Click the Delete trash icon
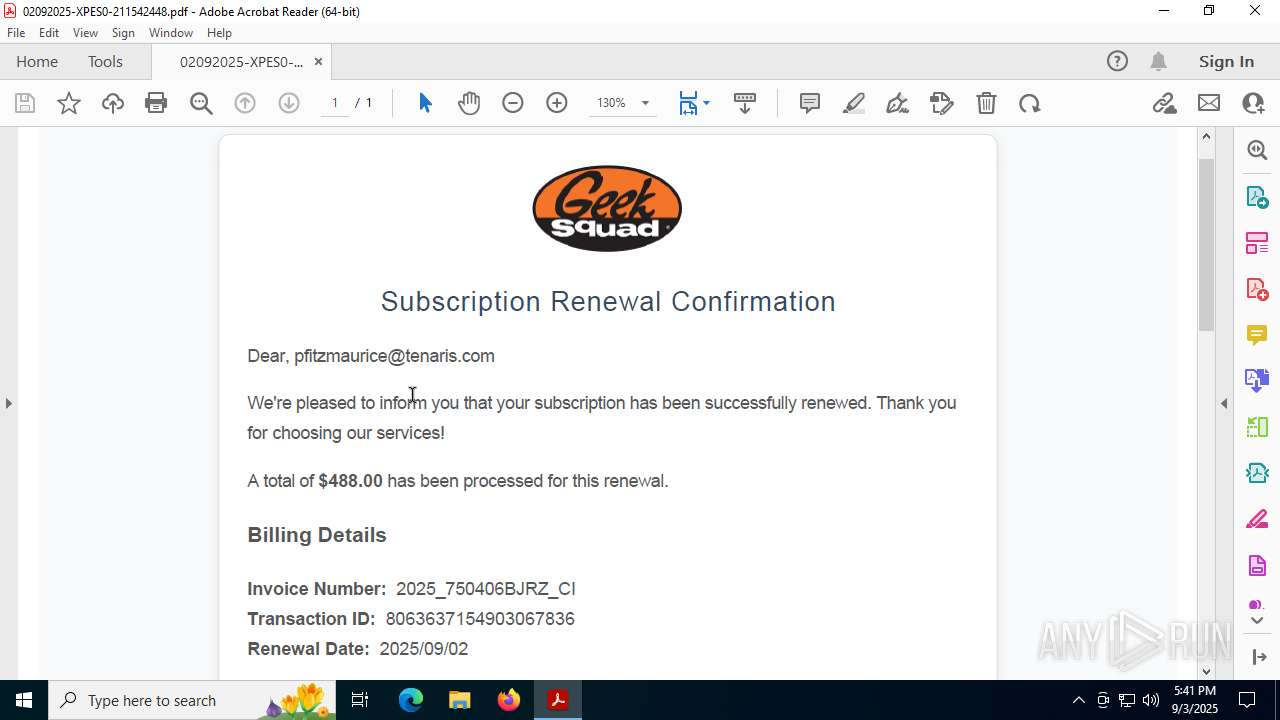The width and height of the screenshot is (1280, 720). tap(986, 103)
